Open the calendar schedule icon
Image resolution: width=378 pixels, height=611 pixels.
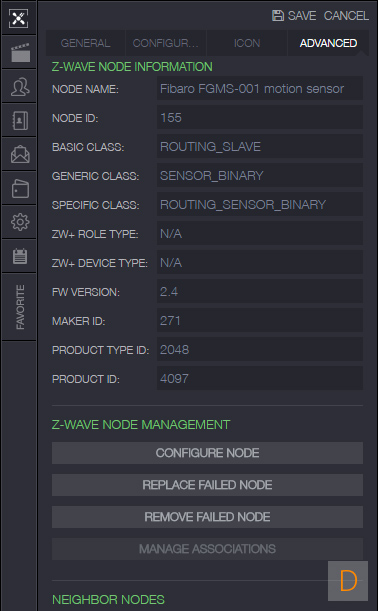(x=19, y=256)
